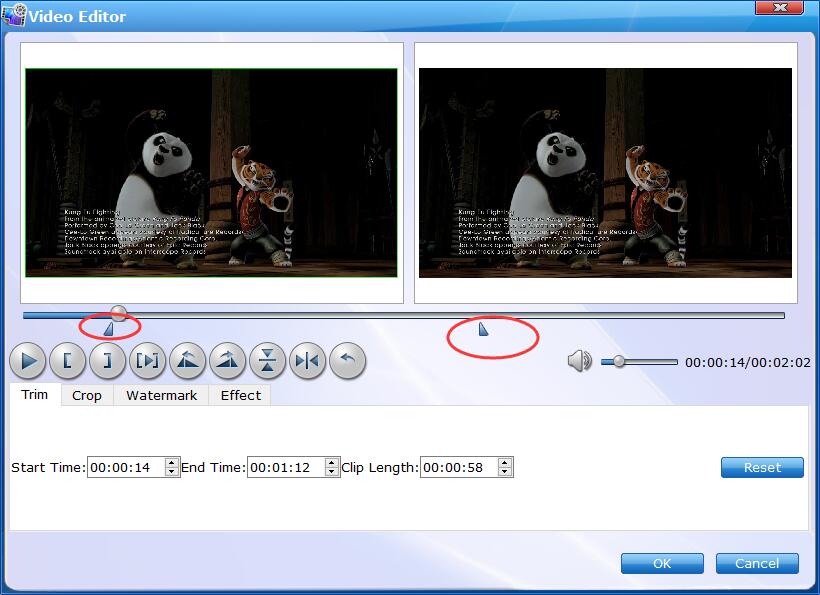This screenshot has width=820, height=595.
Task: Open the Effect tab
Action: pos(241,395)
